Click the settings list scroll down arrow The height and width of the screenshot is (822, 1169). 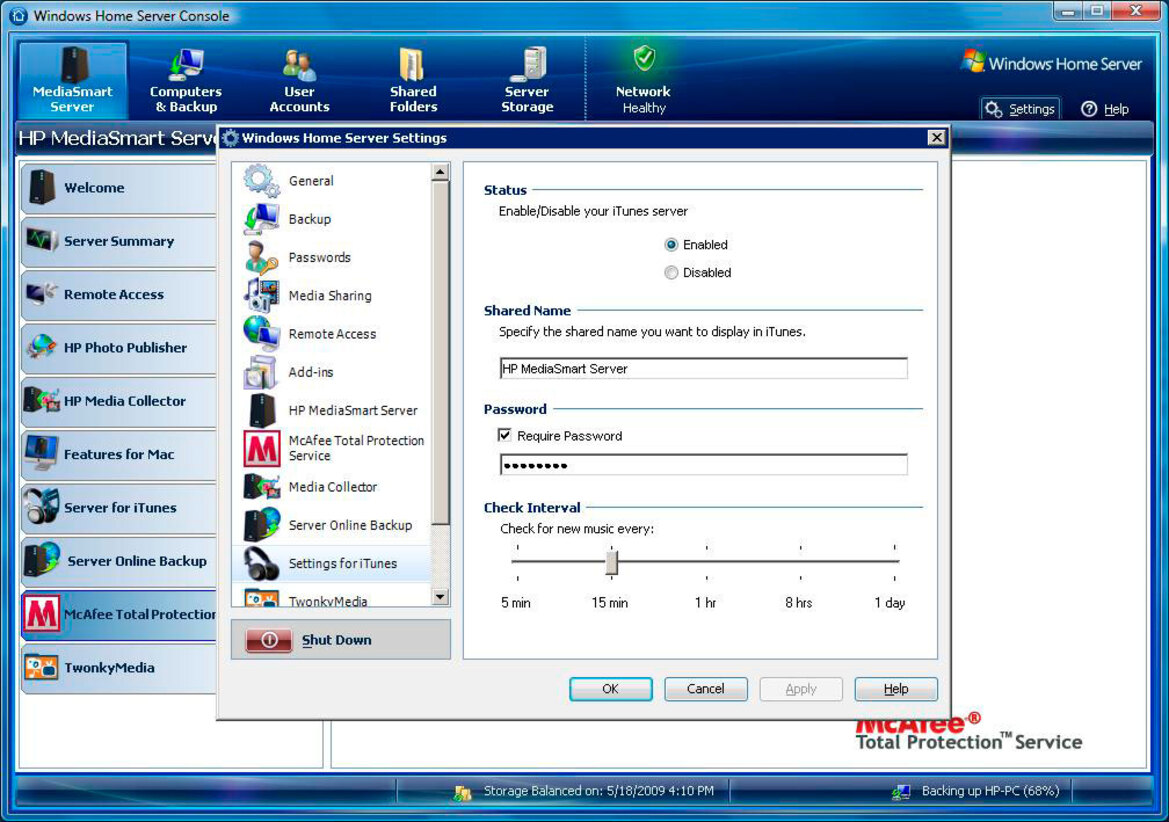[x=440, y=596]
